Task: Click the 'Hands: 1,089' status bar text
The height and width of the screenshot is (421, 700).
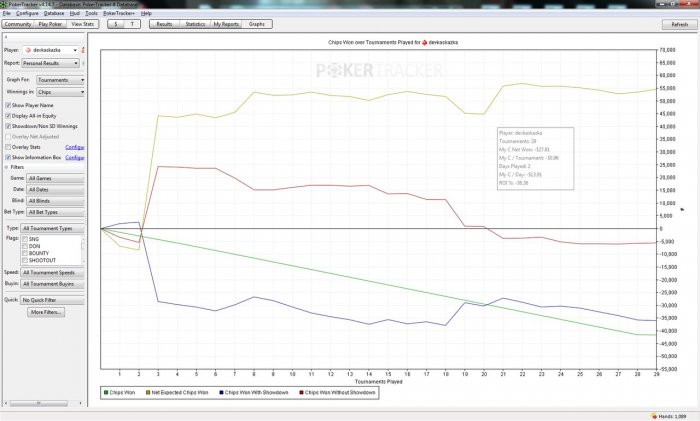Action: [672, 416]
